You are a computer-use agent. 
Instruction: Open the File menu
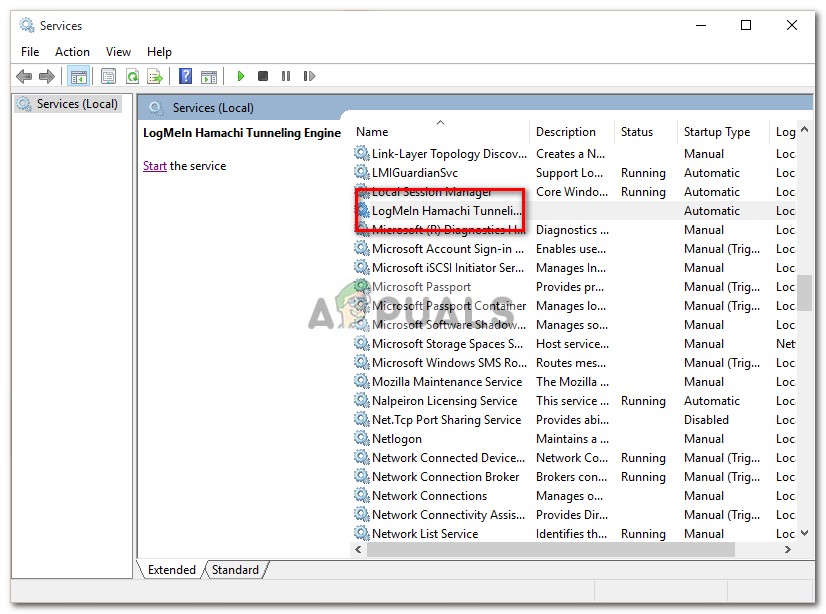click(30, 52)
